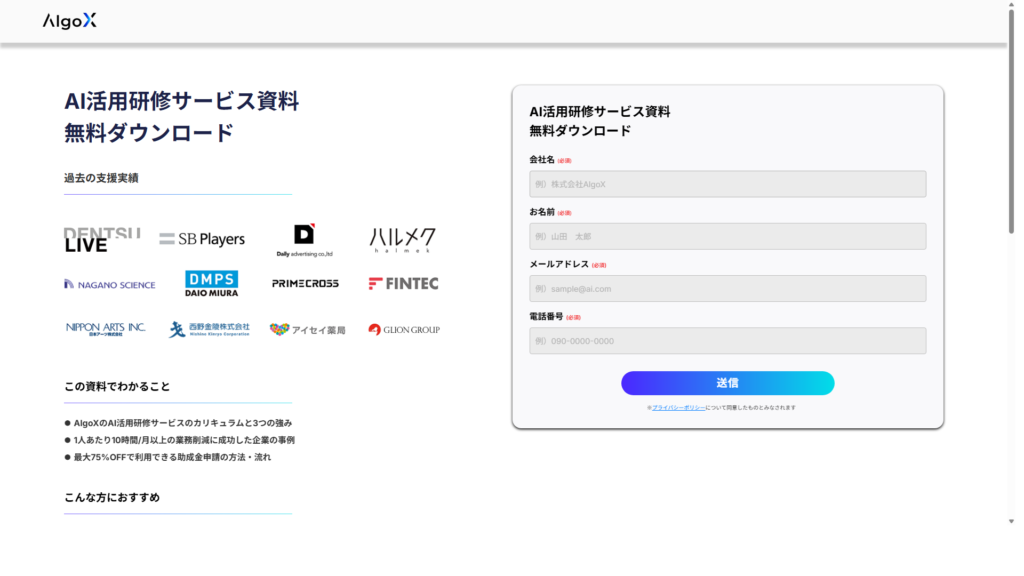Focus the 電話番号 input field
Image resolution: width=1024 pixels, height=576 pixels.
[x=727, y=341]
